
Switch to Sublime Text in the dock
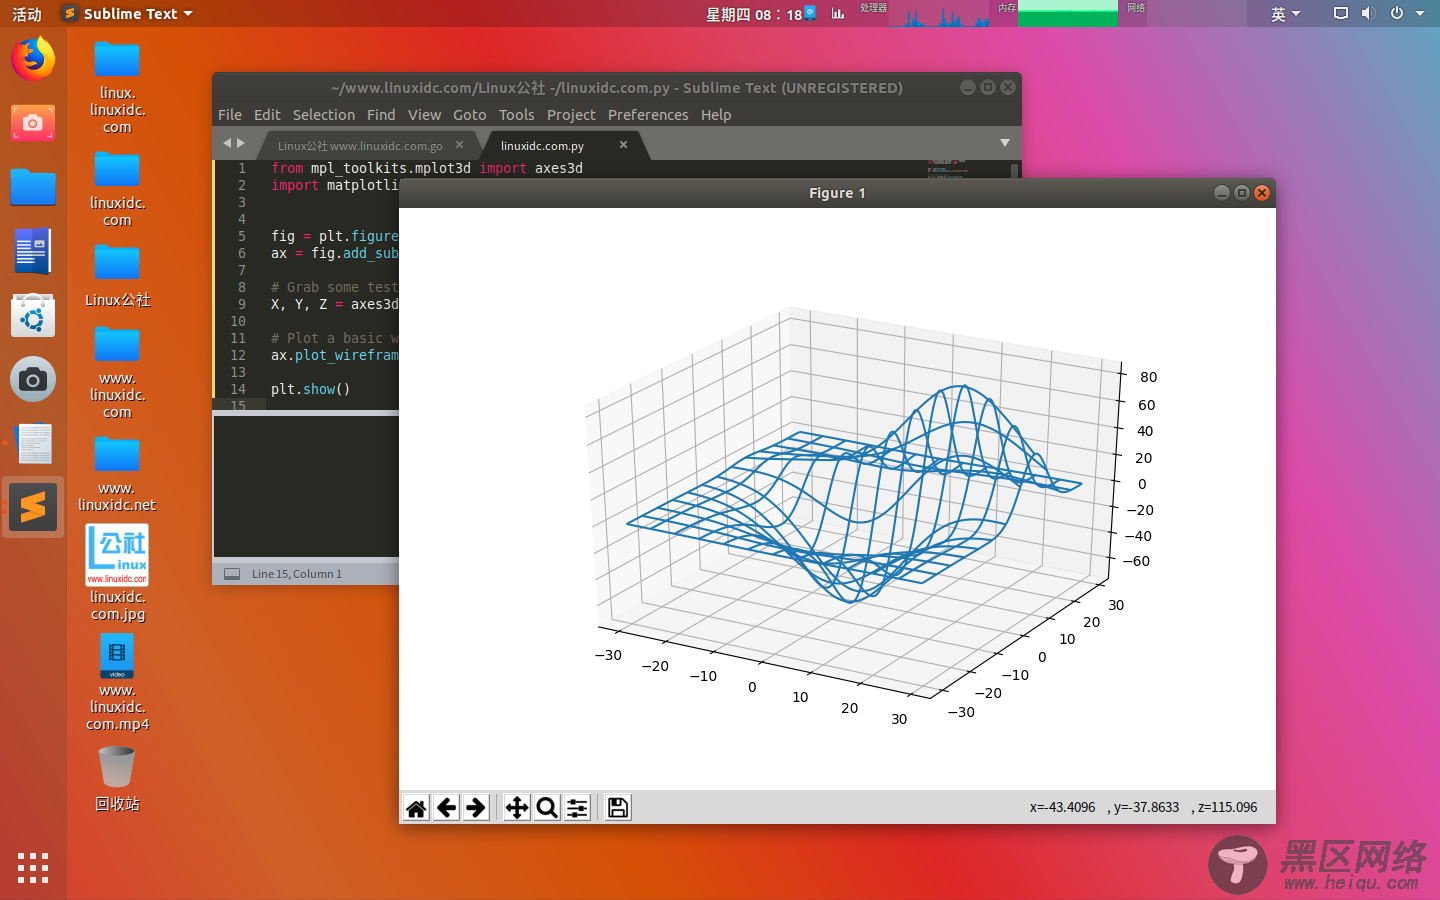click(33, 507)
